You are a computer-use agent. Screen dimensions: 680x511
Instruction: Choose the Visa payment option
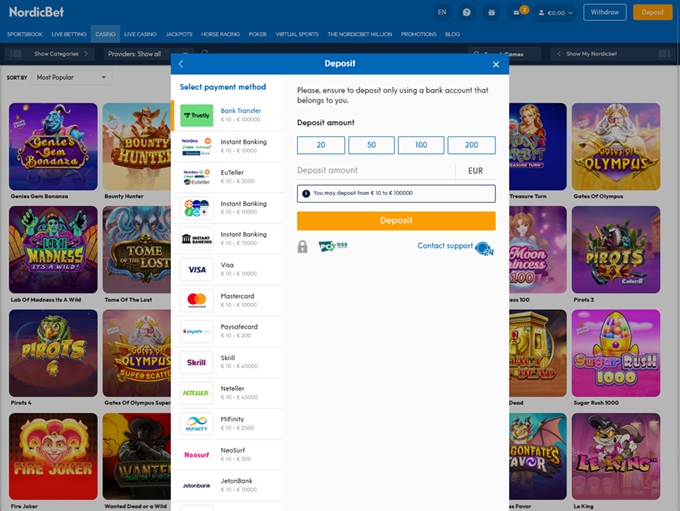(x=231, y=269)
